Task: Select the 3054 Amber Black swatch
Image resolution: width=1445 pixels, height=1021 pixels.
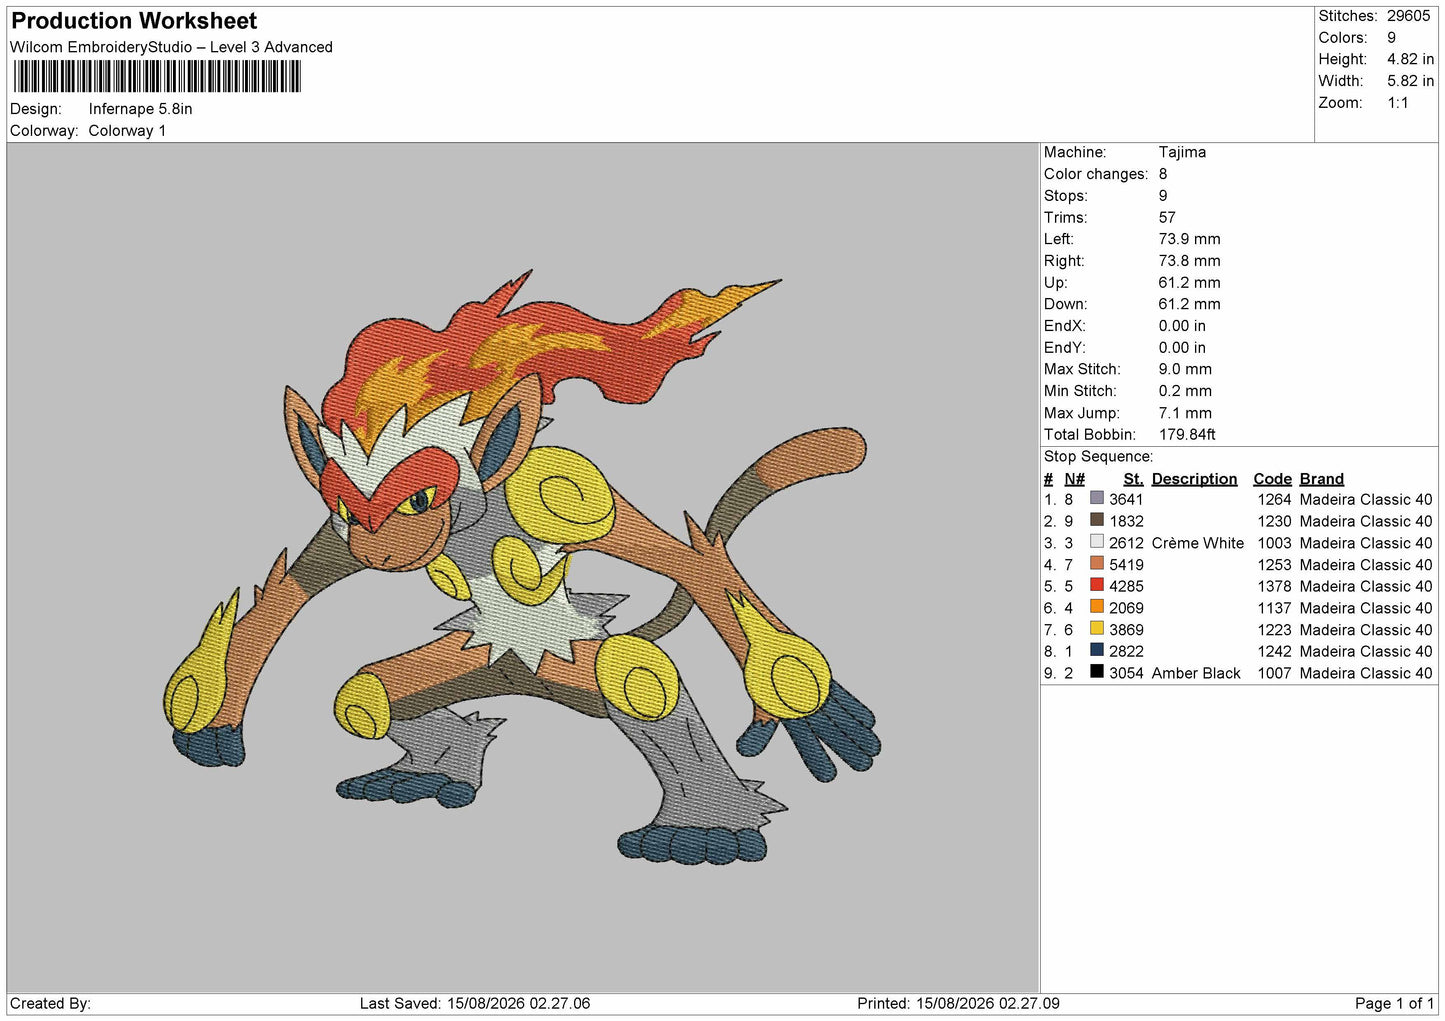Action: [1097, 672]
